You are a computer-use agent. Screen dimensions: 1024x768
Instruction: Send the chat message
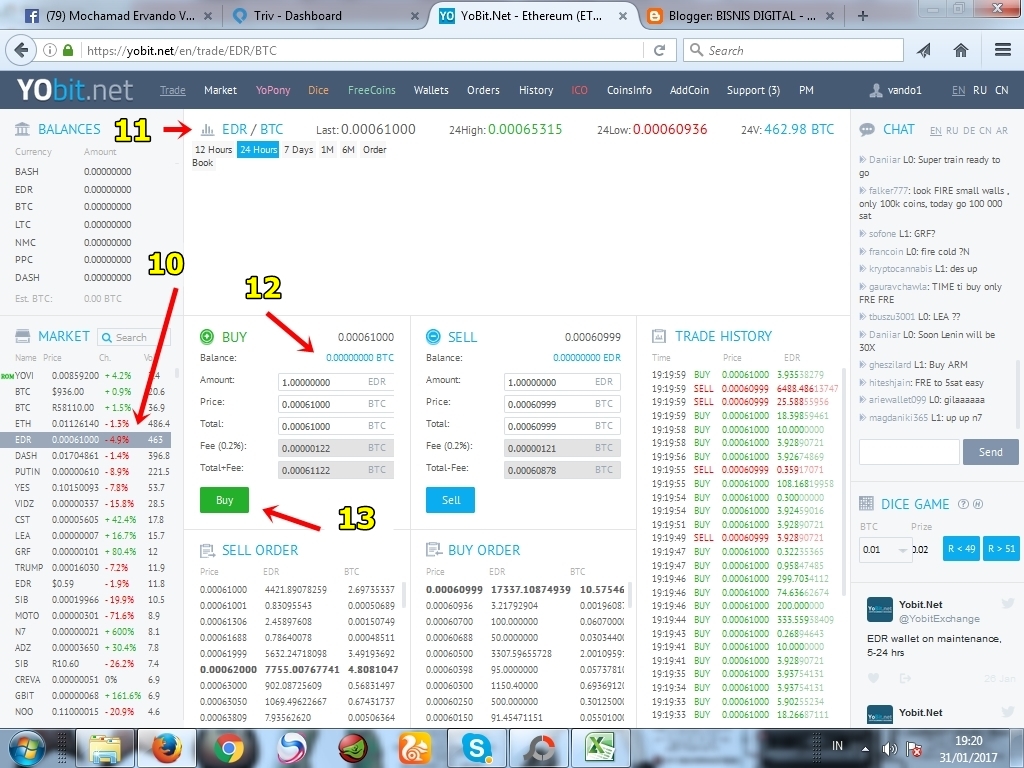pos(990,452)
